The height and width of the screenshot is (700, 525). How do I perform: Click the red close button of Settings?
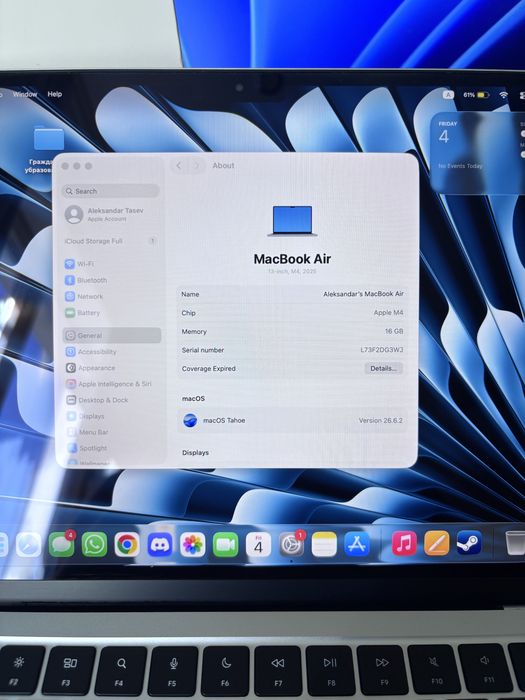[x=65, y=166]
